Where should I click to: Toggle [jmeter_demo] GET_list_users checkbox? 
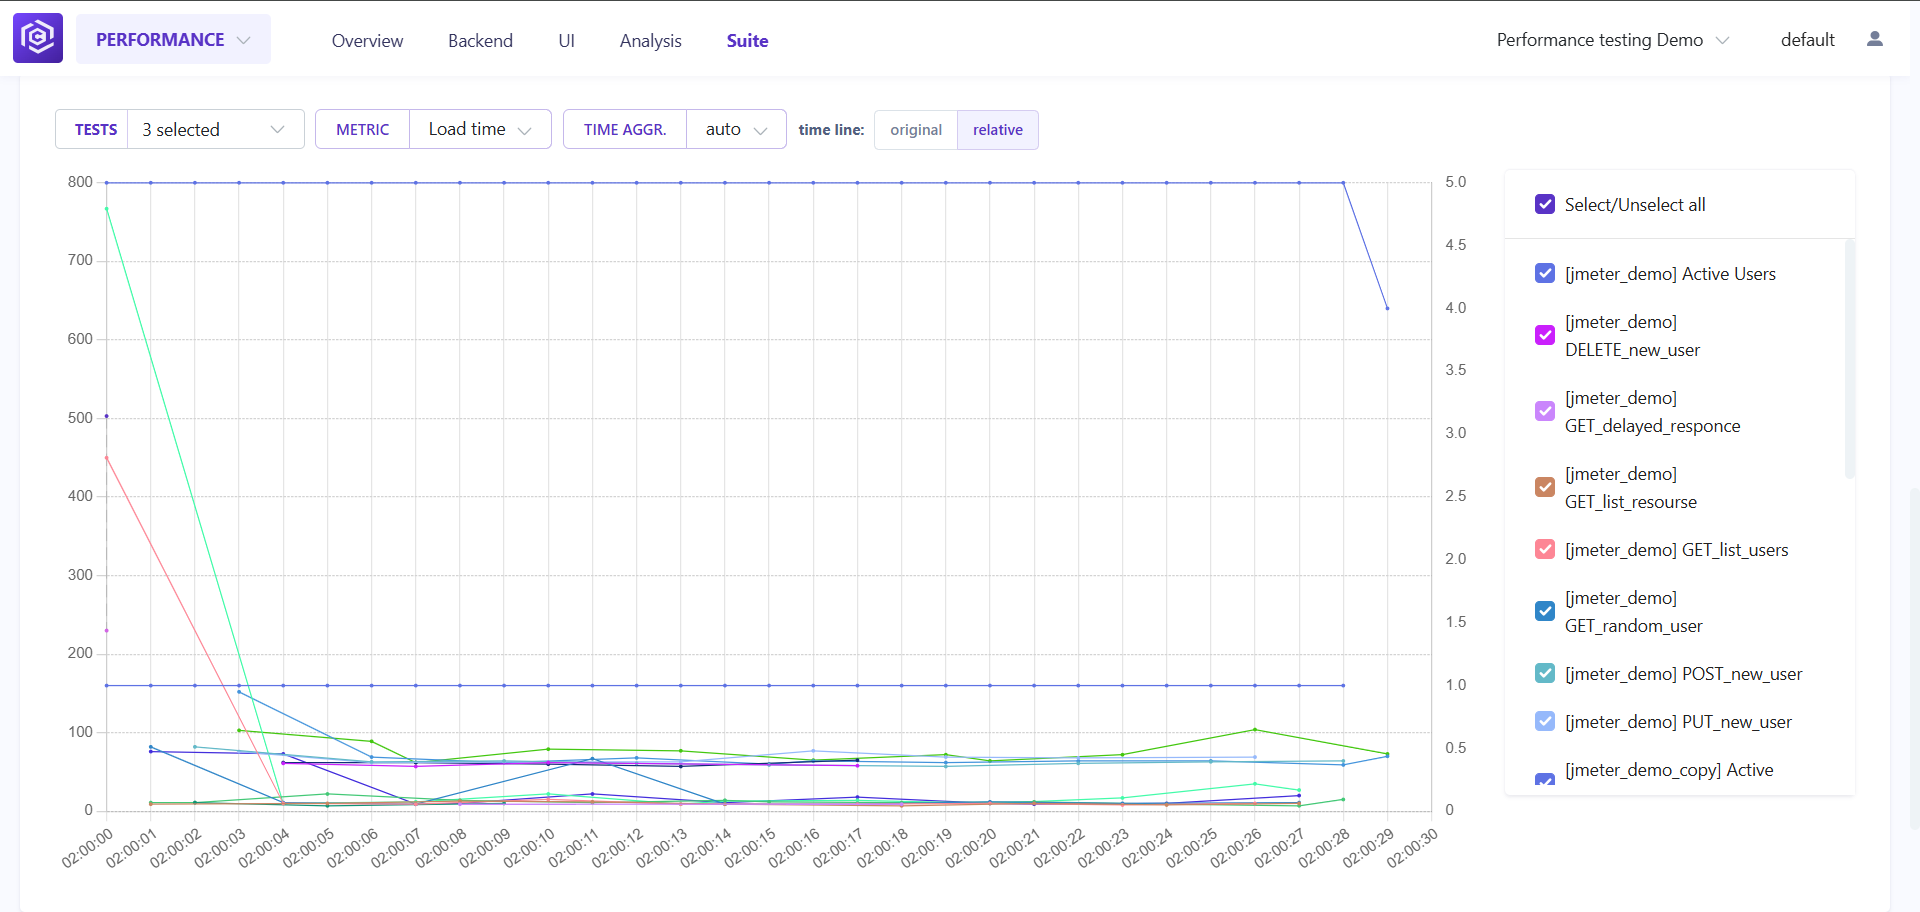1545,549
